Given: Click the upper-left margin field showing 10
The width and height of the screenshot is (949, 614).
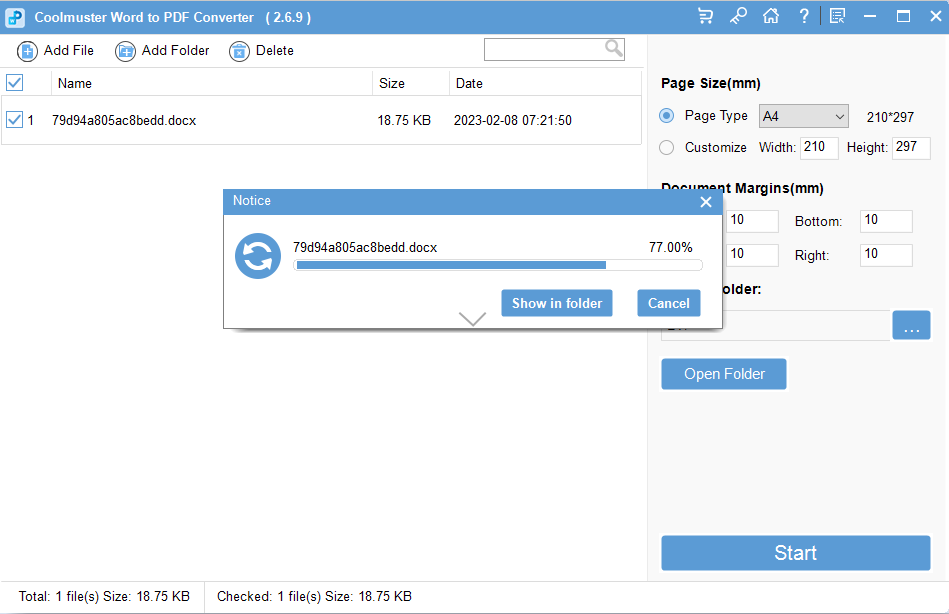Looking at the screenshot, I should coord(752,221).
